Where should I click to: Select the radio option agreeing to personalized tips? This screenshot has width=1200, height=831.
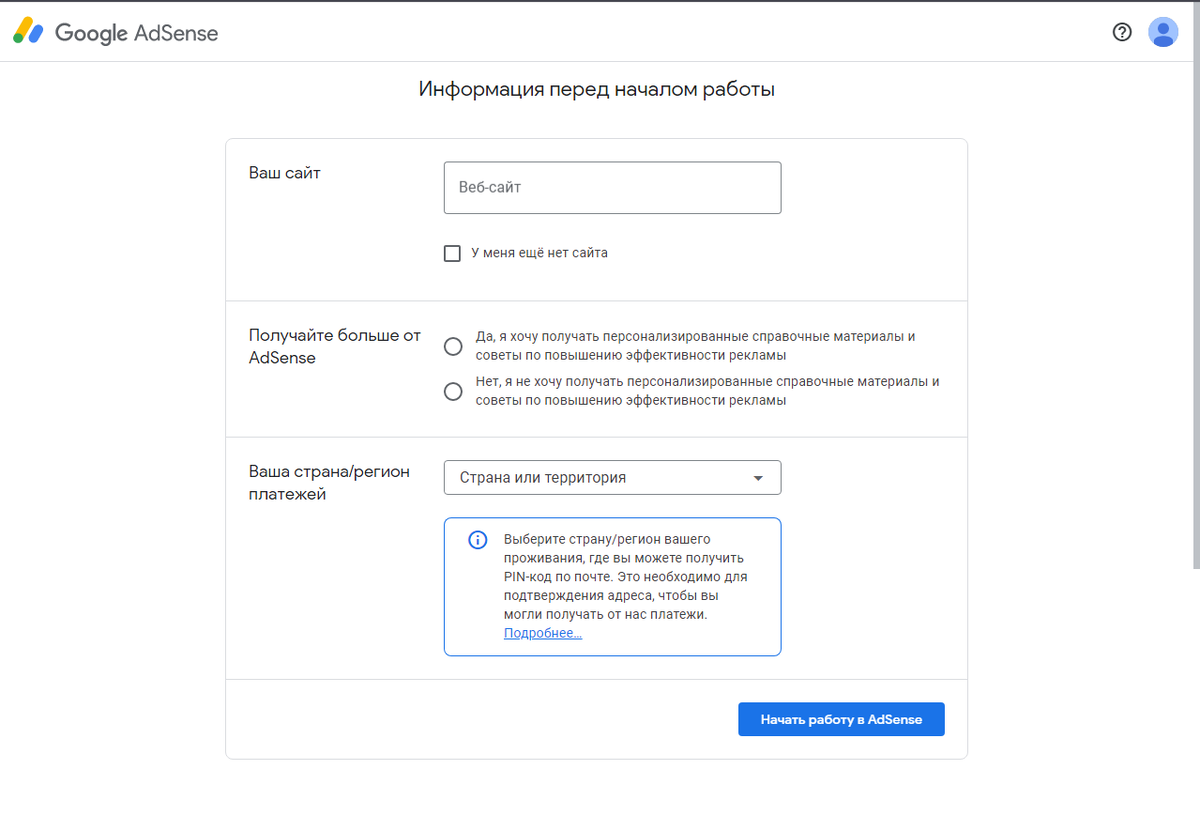point(452,346)
